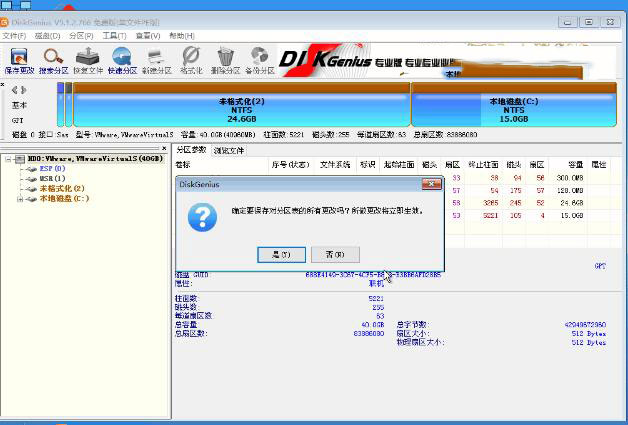Maximize the DiskGenius window
This screenshot has width=628, height=425.
tap(588, 22)
